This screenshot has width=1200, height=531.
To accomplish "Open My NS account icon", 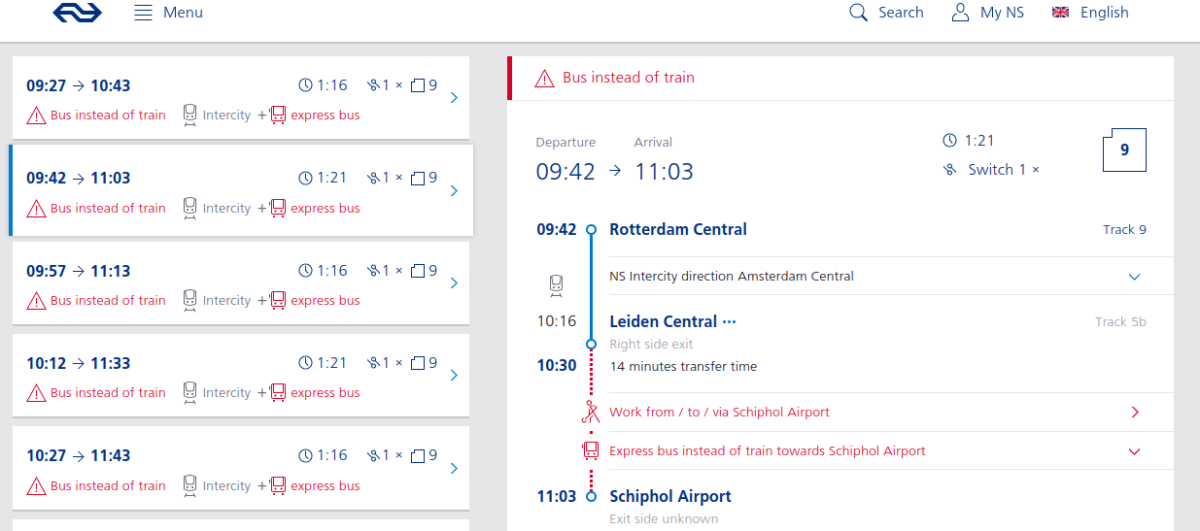I will click(x=960, y=13).
